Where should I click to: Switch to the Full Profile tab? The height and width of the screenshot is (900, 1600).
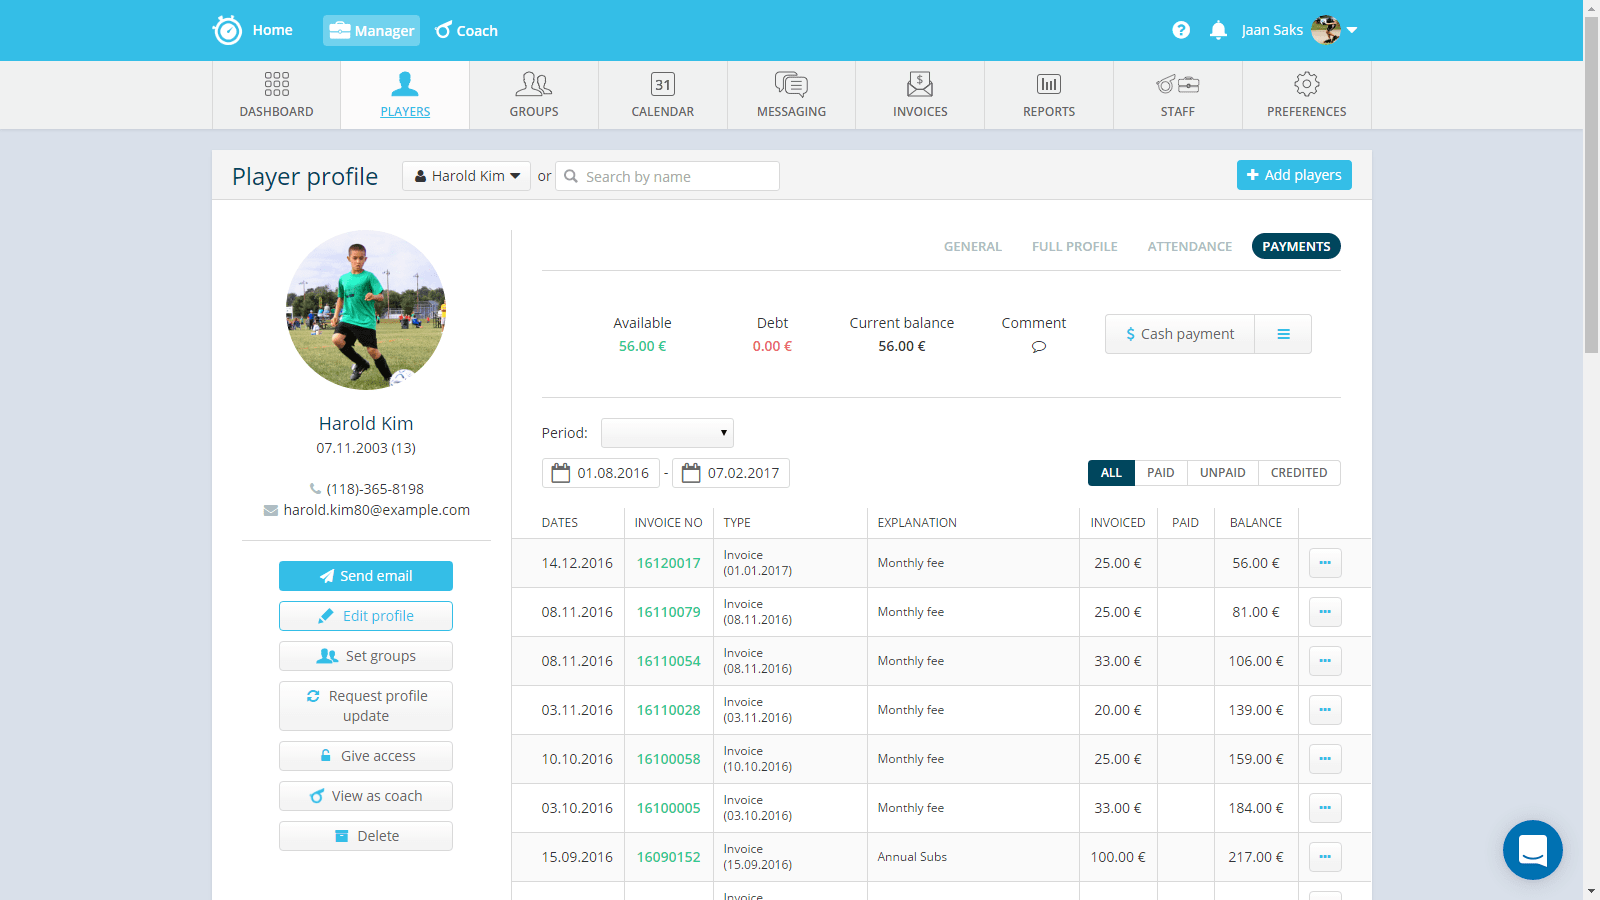tap(1074, 246)
